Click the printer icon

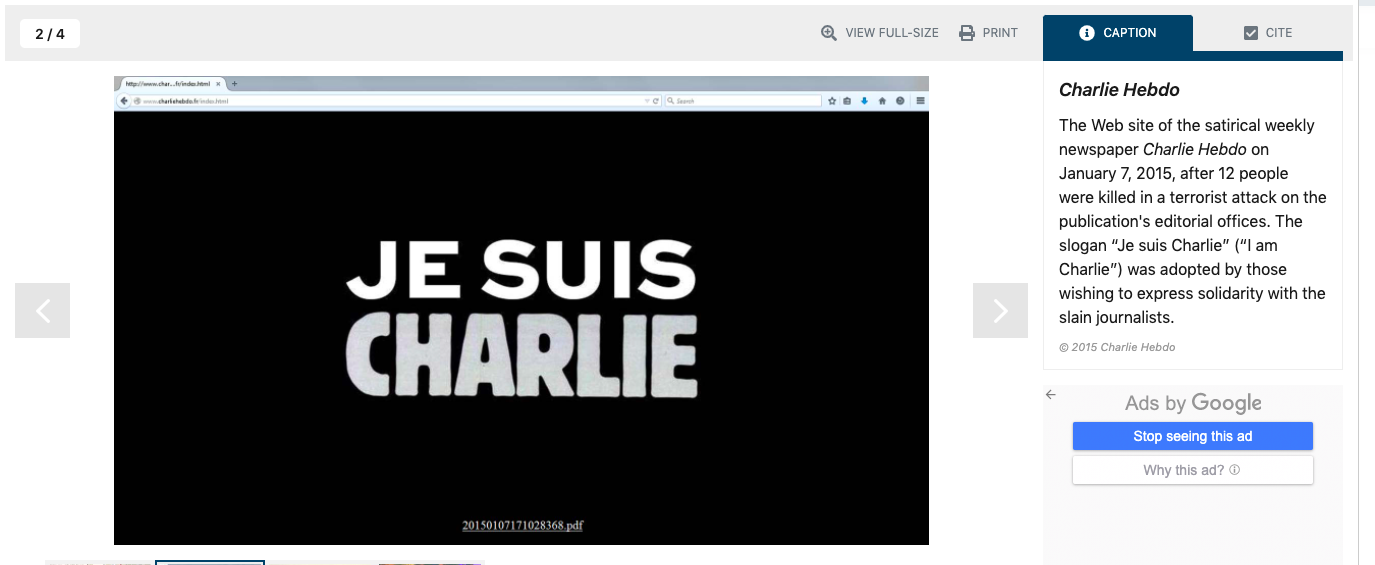point(967,33)
